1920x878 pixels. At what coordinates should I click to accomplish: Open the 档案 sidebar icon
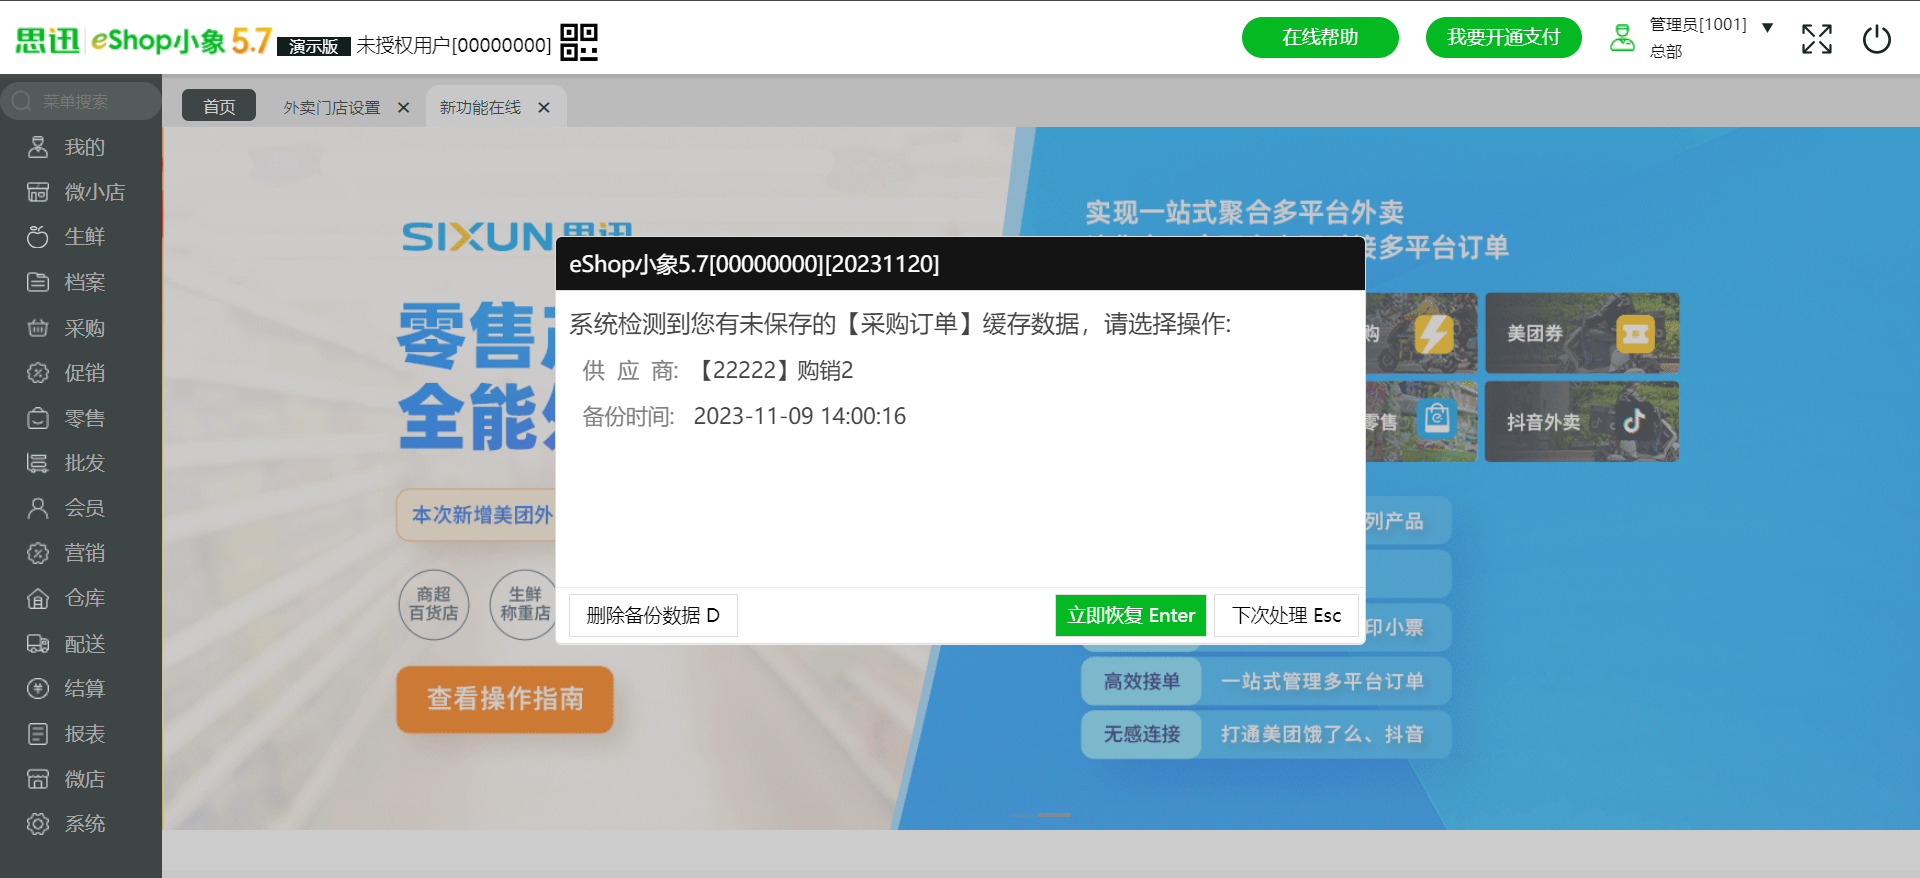[x=38, y=282]
